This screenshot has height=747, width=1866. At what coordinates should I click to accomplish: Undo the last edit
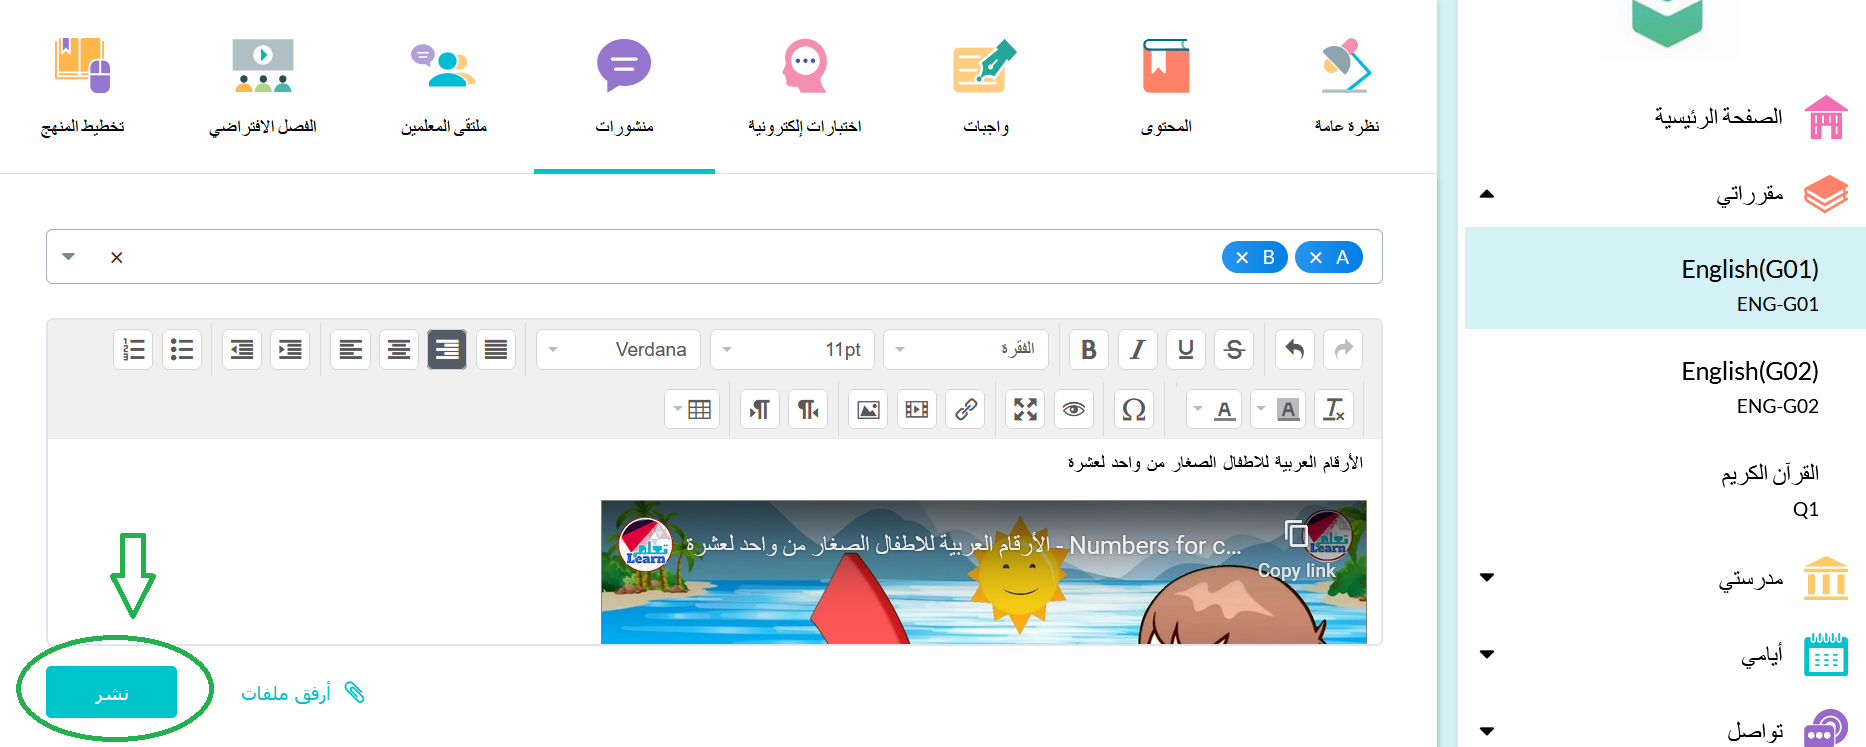point(1295,350)
